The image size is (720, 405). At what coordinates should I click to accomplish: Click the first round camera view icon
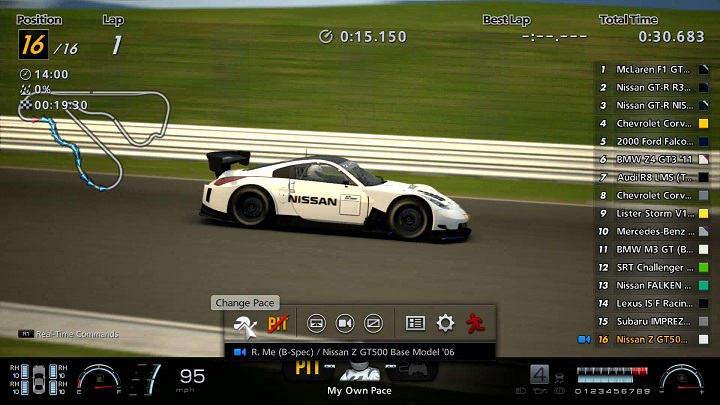point(316,323)
